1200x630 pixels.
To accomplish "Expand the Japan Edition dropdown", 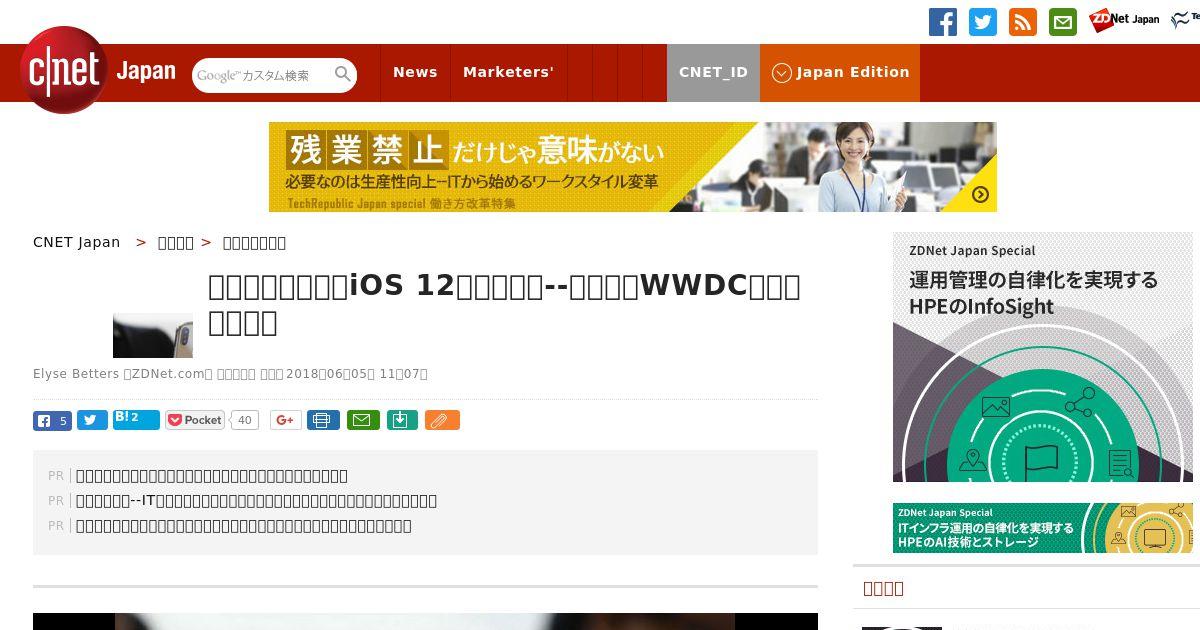I will click(x=840, y=72).
